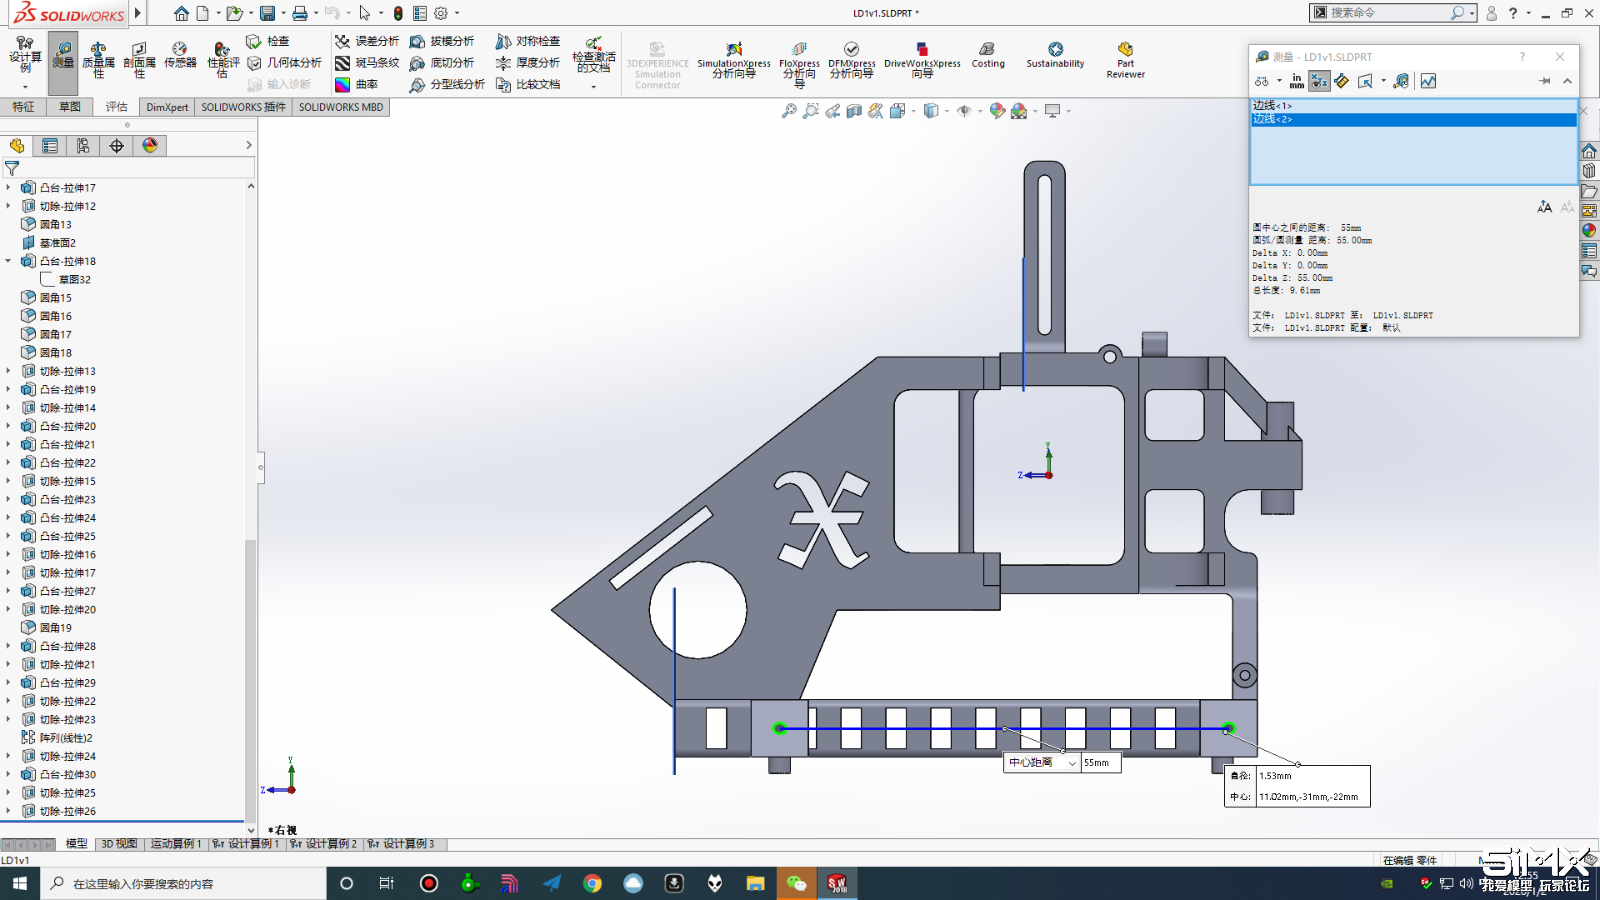Switch to the 特征 features tab
Screen dimensions: 1600x900
pos(23,107)
